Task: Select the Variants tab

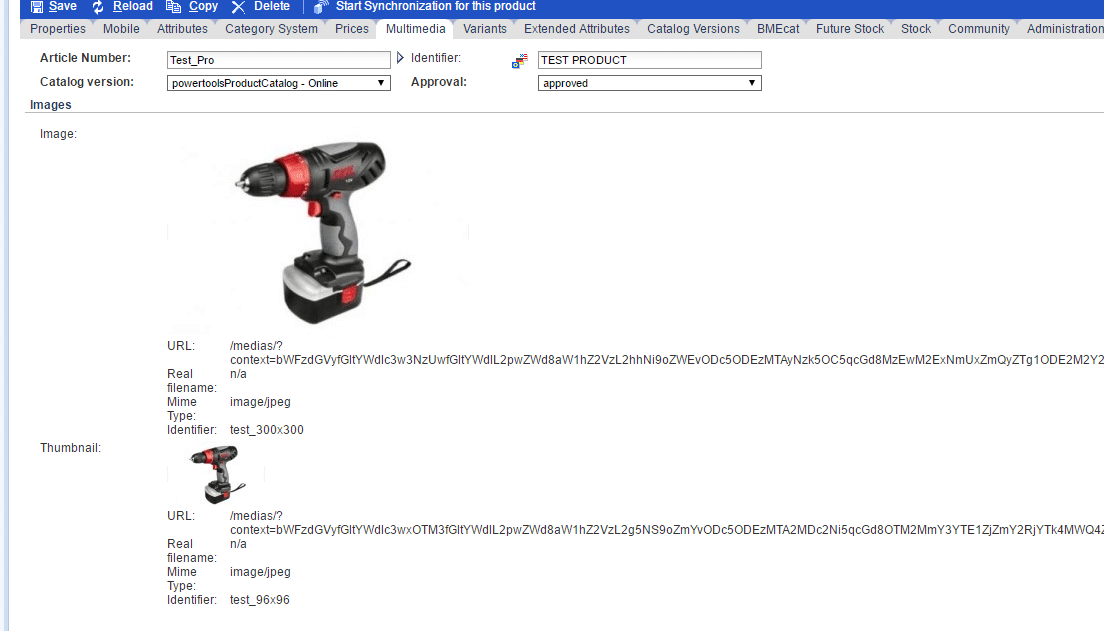Action: coord(485,29)
